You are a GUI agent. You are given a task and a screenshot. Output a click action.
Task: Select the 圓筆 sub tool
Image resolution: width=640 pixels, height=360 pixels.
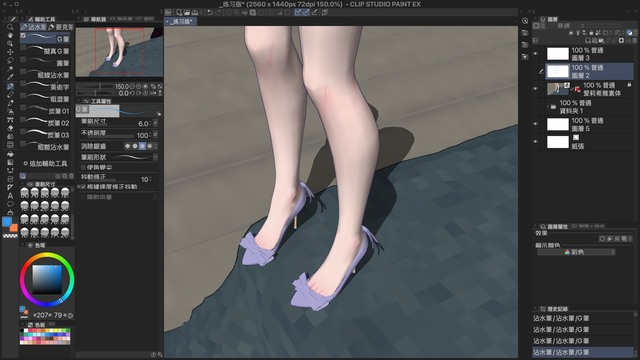(x=45, y=63)
